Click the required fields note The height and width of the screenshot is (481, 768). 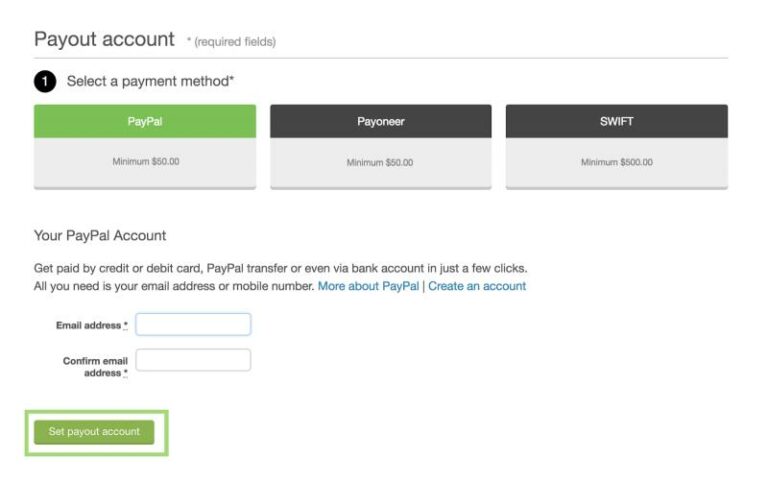[x=231, y=42]
